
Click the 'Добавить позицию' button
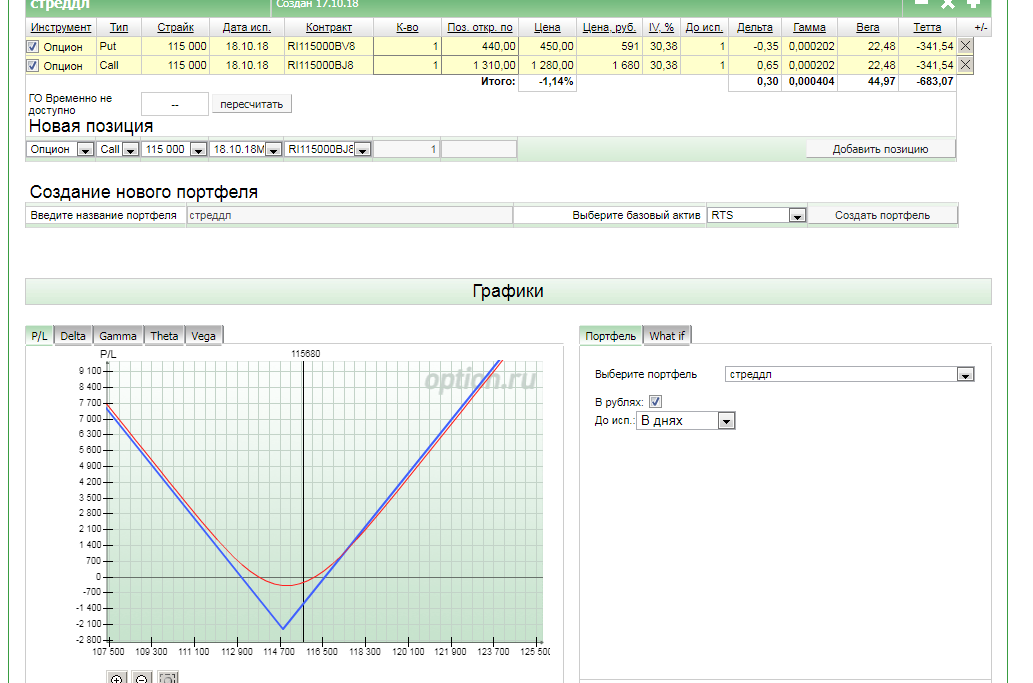(x=880, y=149)
